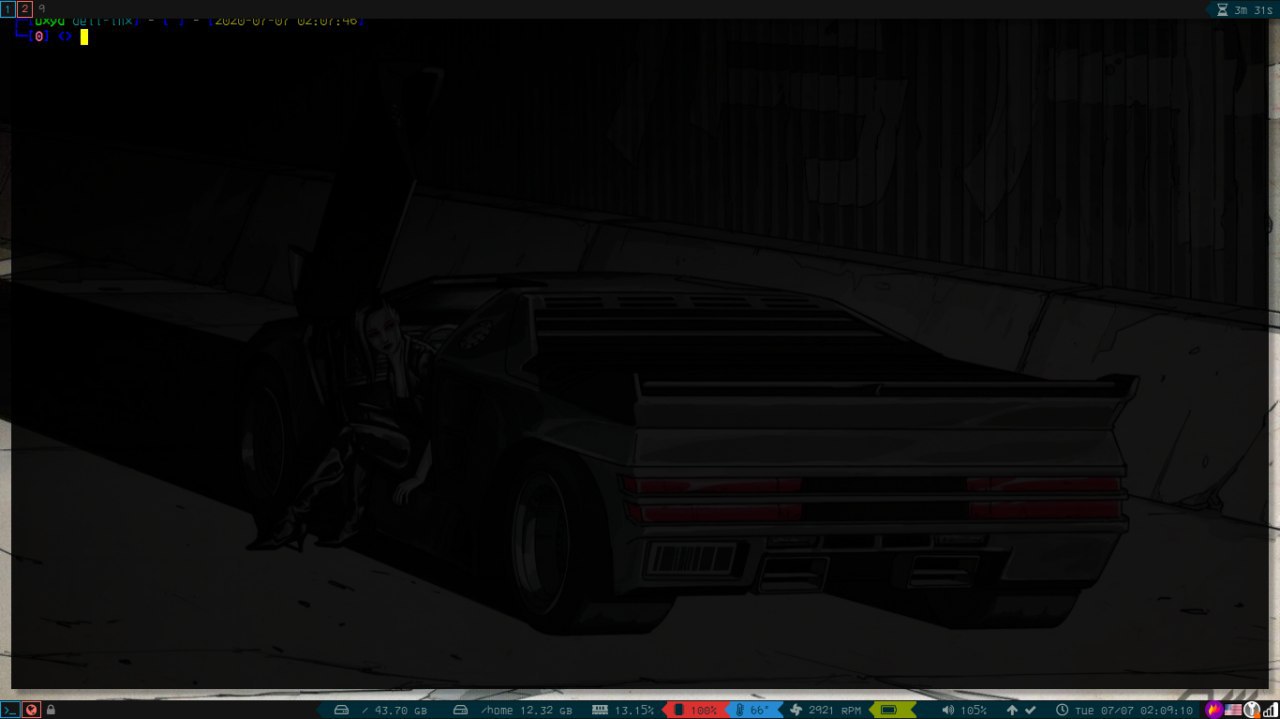1280x719 pixels.
Task: Click the 43.70 GB root disk value
Action: click(x=401, y=711)
